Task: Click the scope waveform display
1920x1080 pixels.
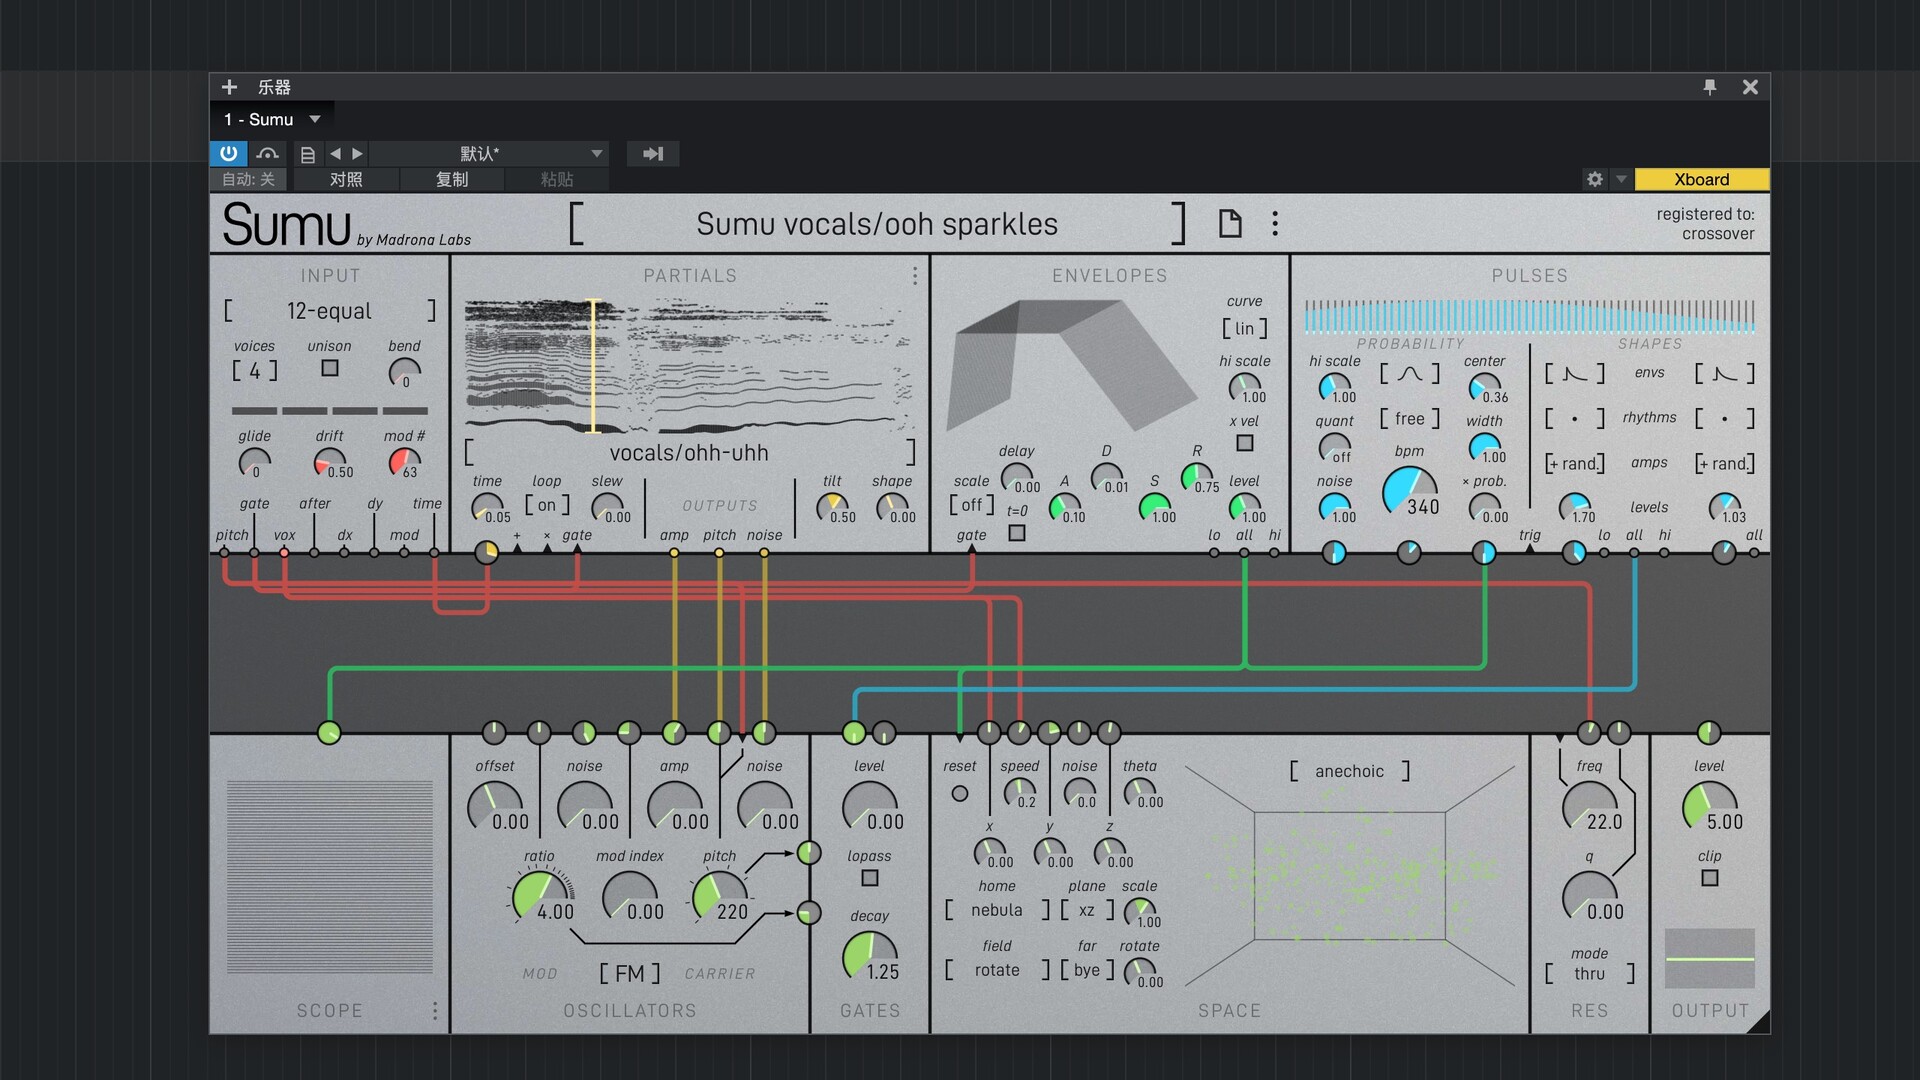Action: coord(330,876)
